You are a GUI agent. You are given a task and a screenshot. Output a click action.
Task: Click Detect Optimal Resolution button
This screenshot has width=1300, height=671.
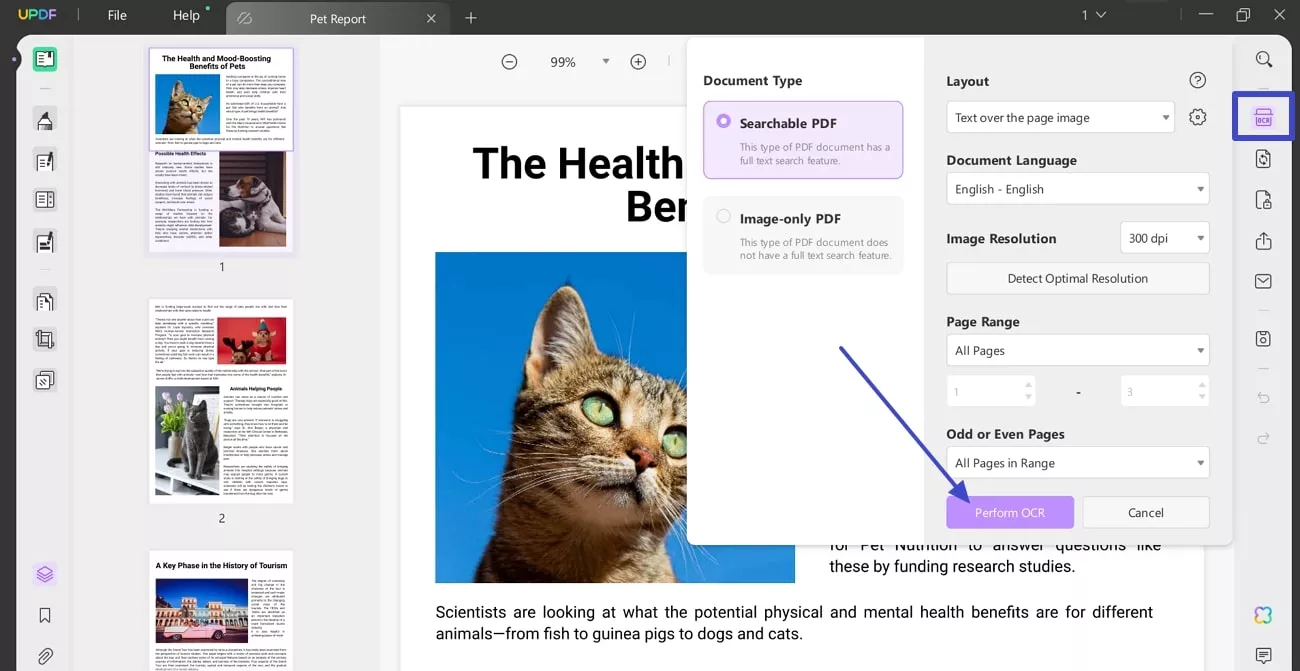1078,278
